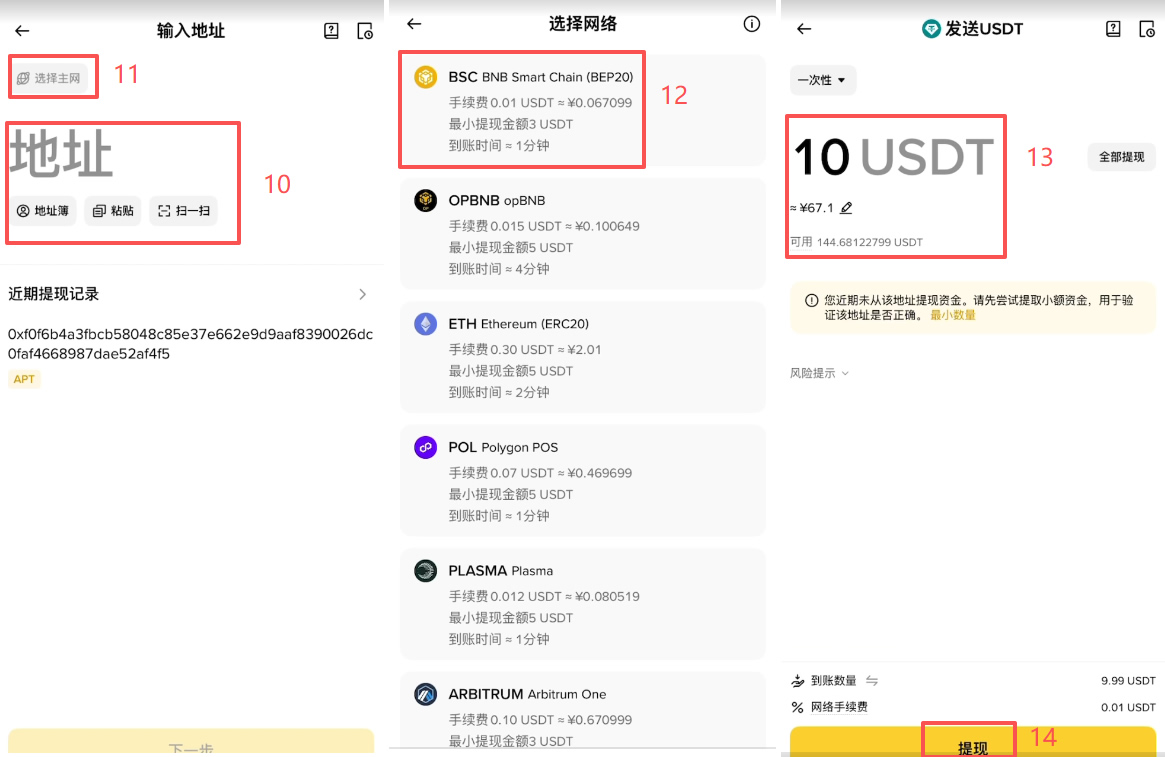Tap the 地址 input field
This screenshot has width=1165, height=757.
pos(61,154)
